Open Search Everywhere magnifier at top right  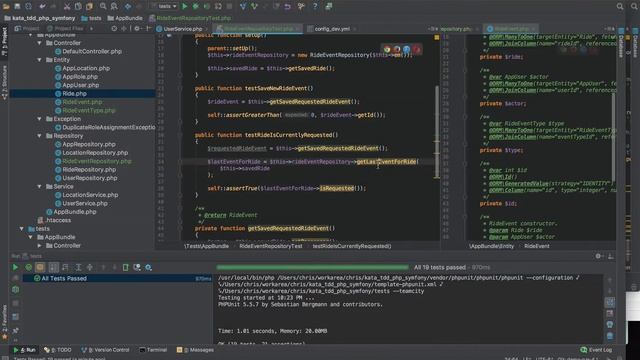pyautogui.click(x=620, y=6)
